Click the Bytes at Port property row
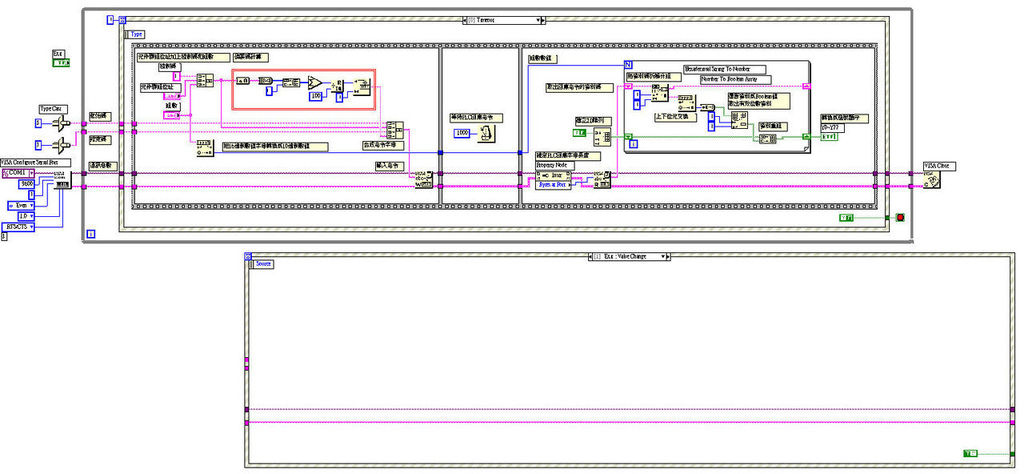The image size is (1024, 474). coord(553,185)
